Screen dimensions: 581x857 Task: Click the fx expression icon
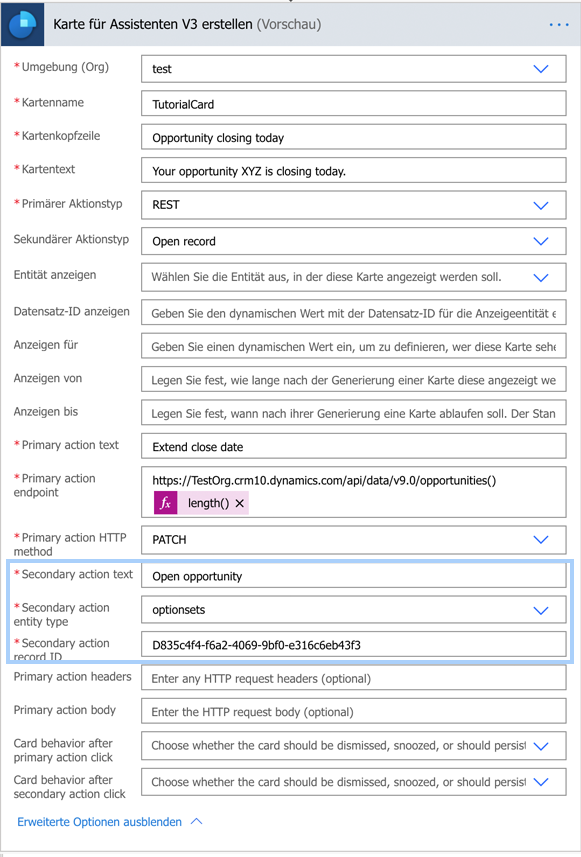coord(166,503)
